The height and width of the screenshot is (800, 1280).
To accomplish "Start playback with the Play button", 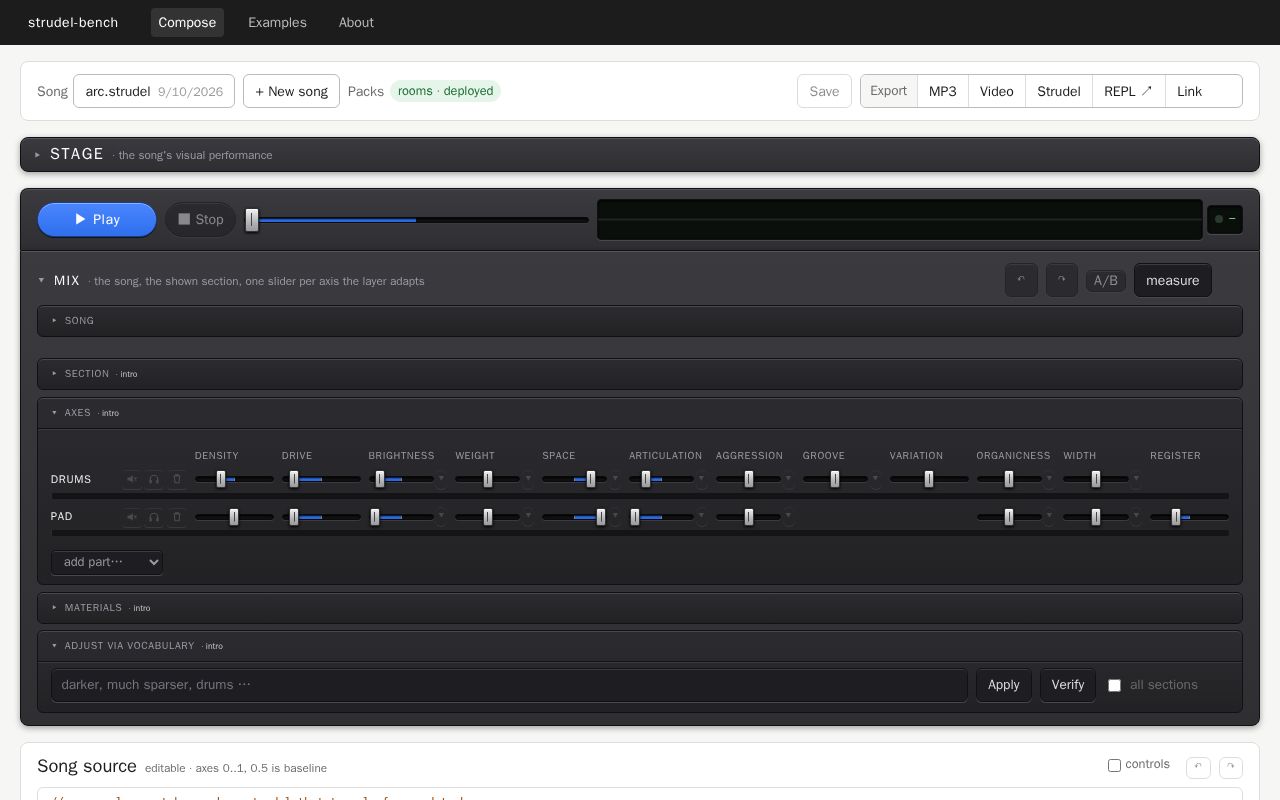I will click(x=97, y=220).
